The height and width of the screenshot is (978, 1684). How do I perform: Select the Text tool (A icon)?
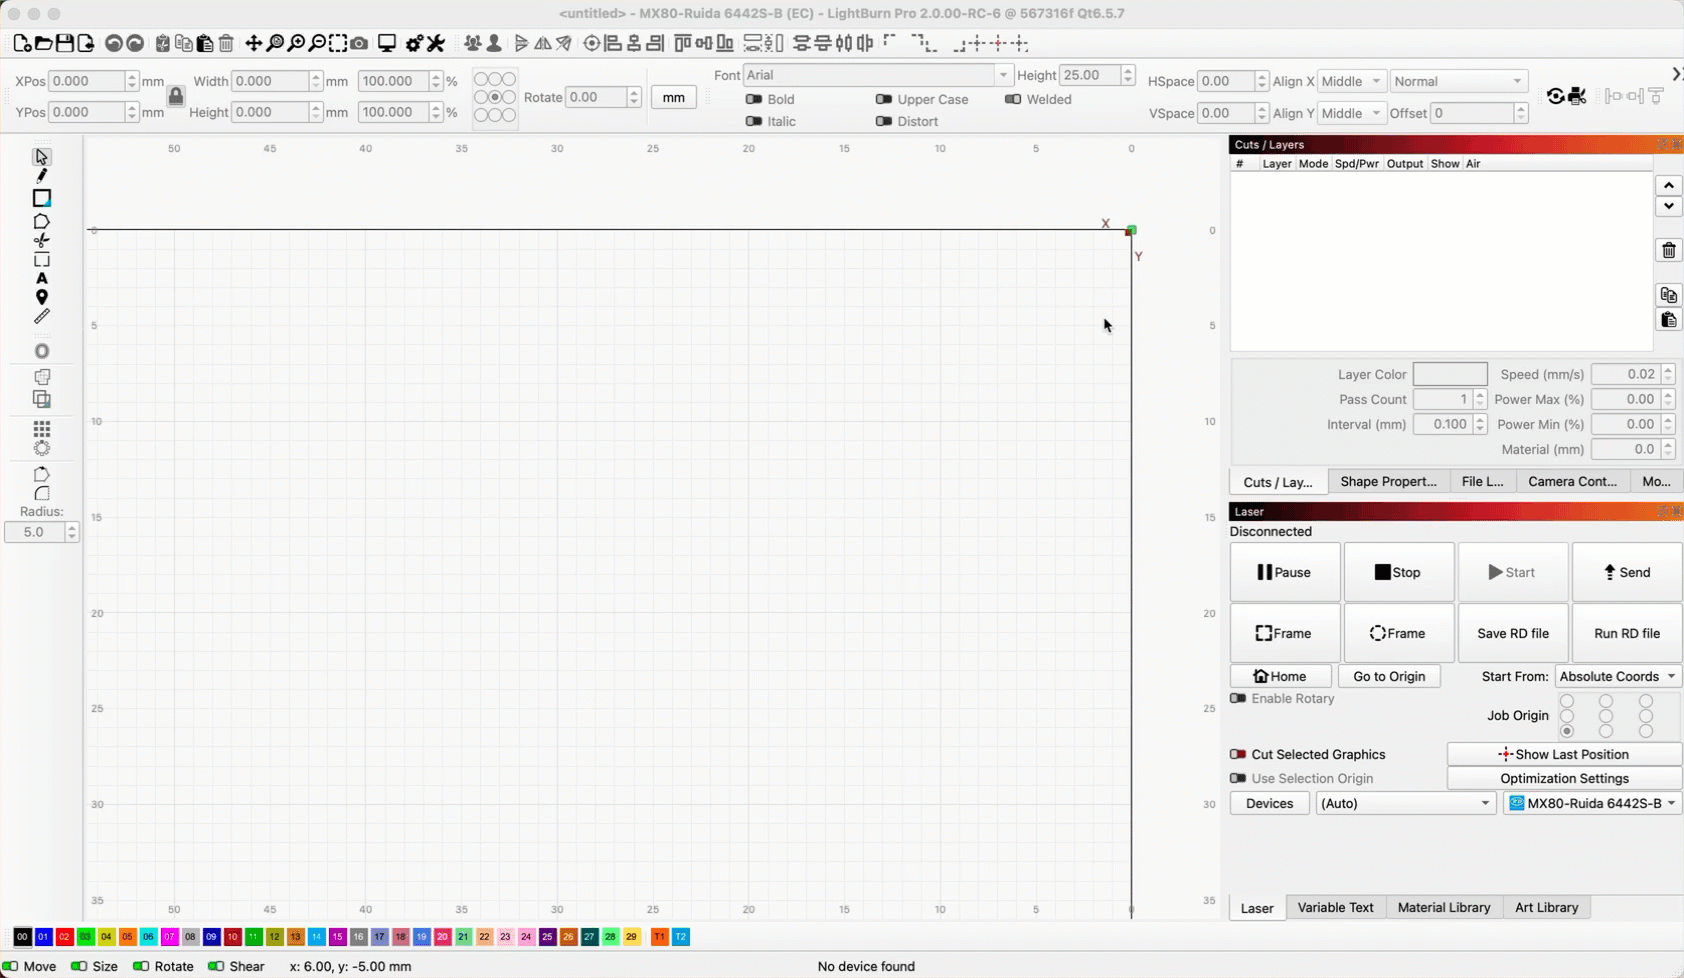click(41, 278)
